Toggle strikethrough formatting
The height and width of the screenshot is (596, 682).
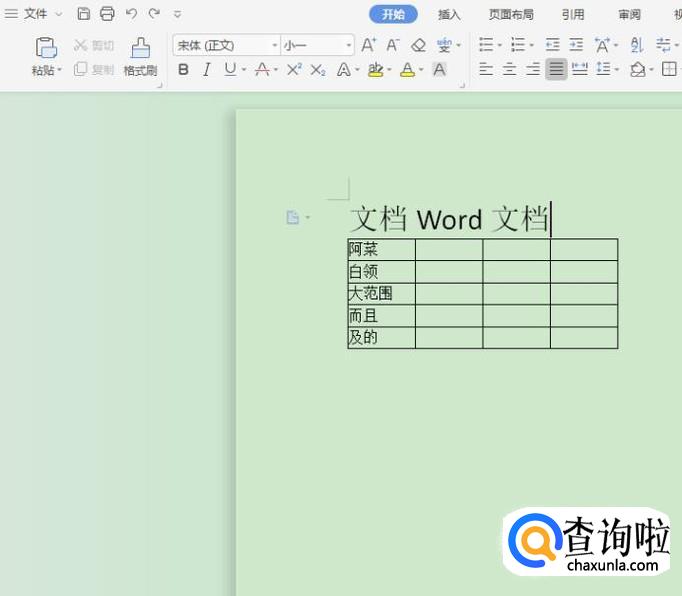point(262,69)
